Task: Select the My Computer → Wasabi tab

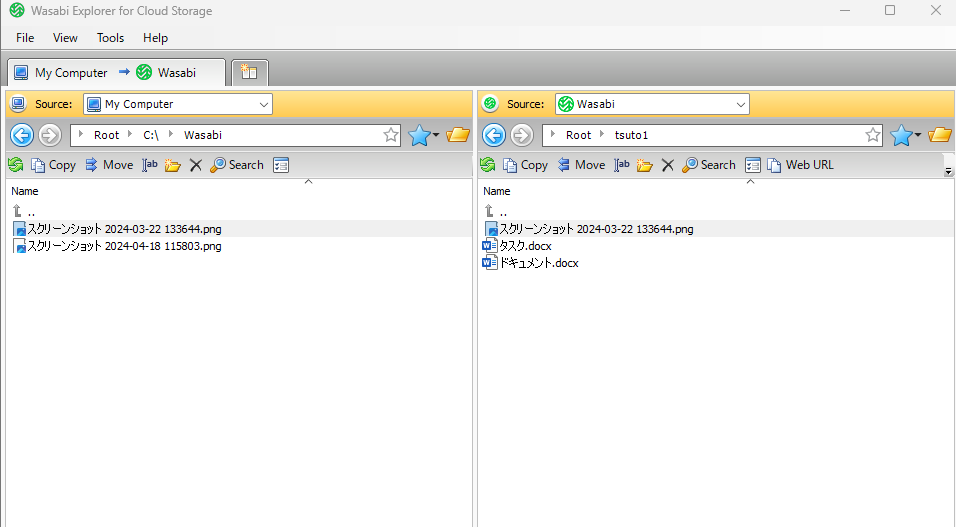Action: (x=116, y=73)
